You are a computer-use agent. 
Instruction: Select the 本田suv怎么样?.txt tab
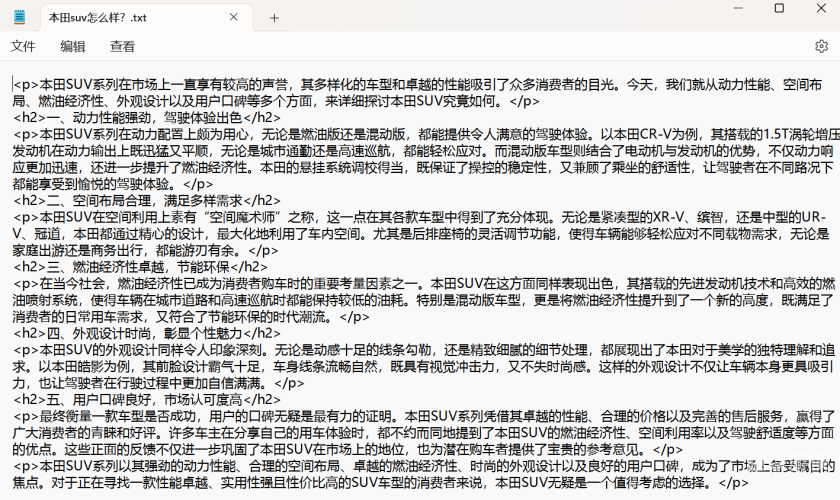(x=146, y=18)
